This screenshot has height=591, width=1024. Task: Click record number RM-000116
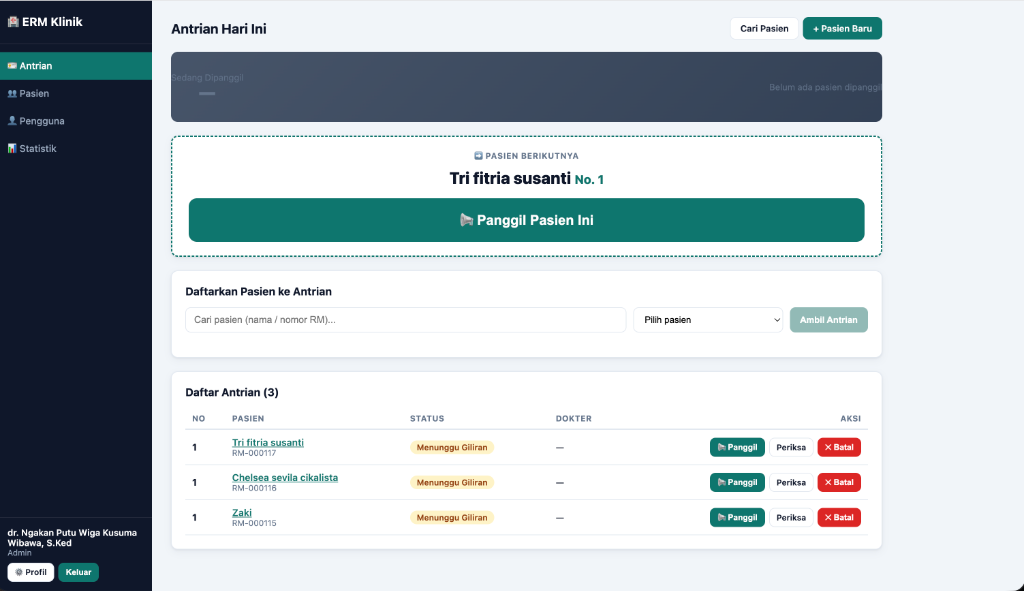pos(254,488)
